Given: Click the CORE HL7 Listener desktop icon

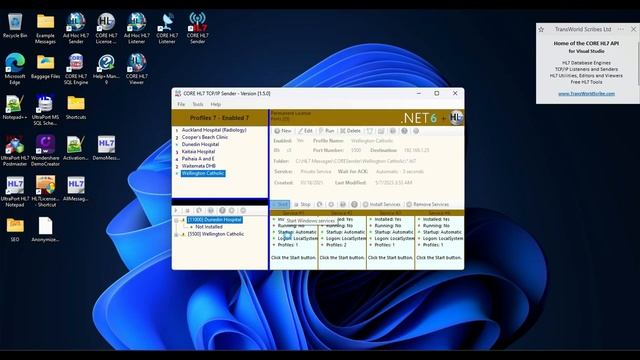Looking at the screenshot, I should click(167, 28).
